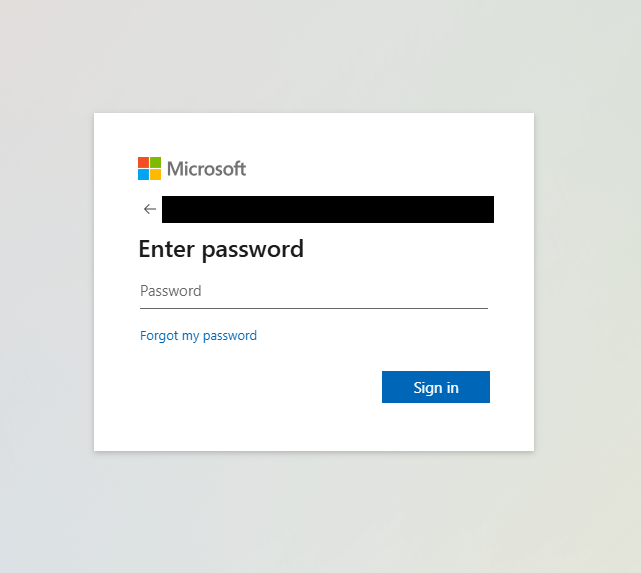Select the underline of the password field
This screenshot has width=641, height=573.
coord(313,308)
